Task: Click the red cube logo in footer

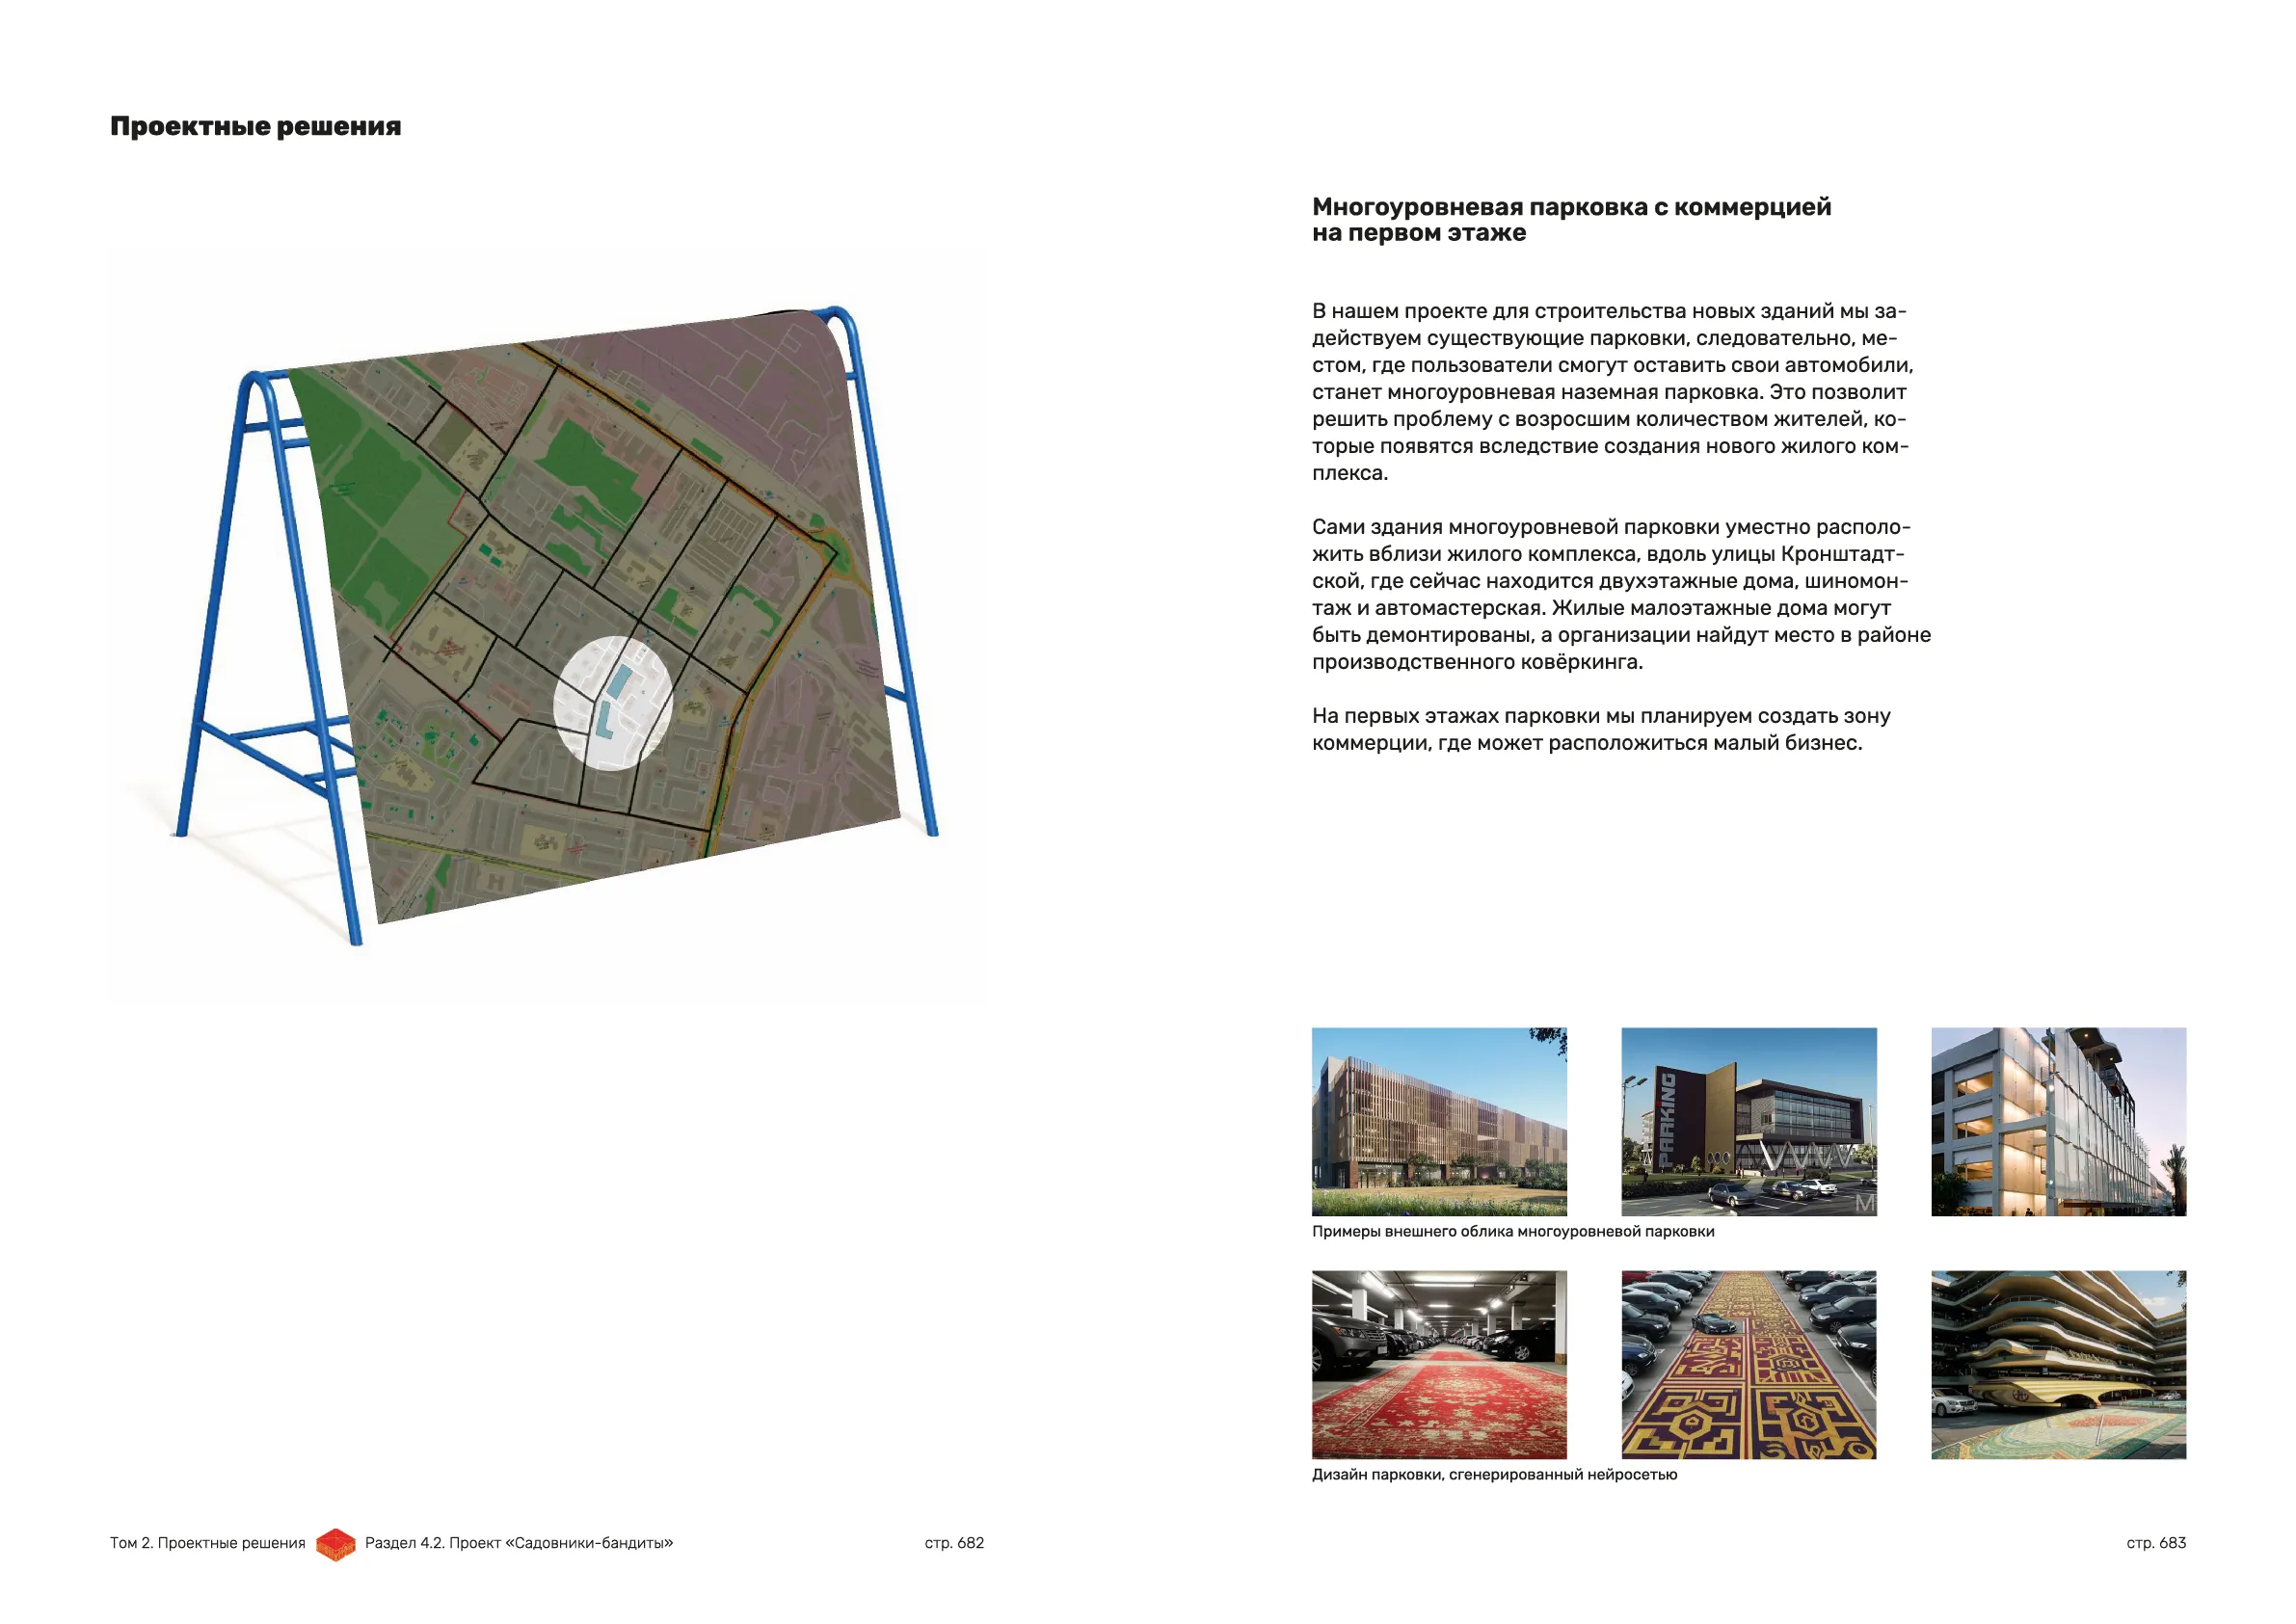Action: click(x=335, y=1544)
